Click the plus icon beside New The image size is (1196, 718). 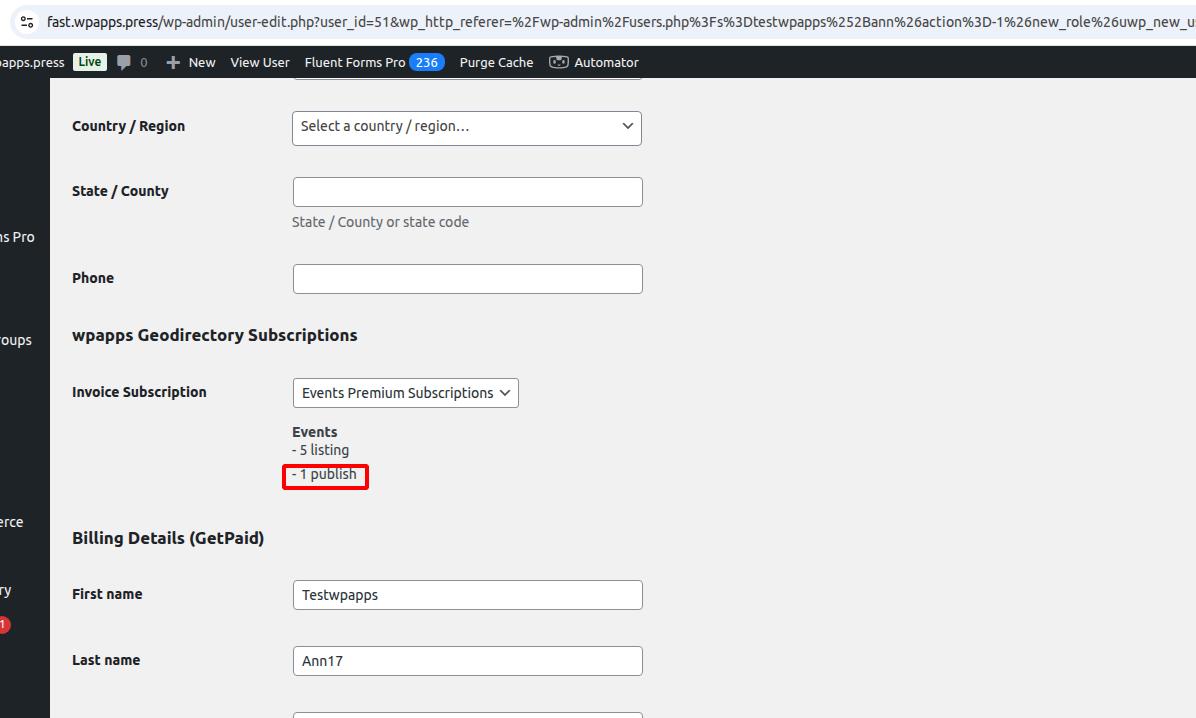coord(173,62)
